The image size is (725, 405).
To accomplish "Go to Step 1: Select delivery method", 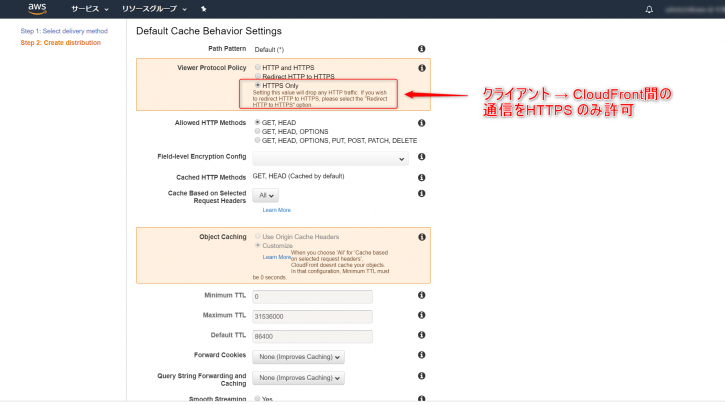I will click(x=64, y=31).
